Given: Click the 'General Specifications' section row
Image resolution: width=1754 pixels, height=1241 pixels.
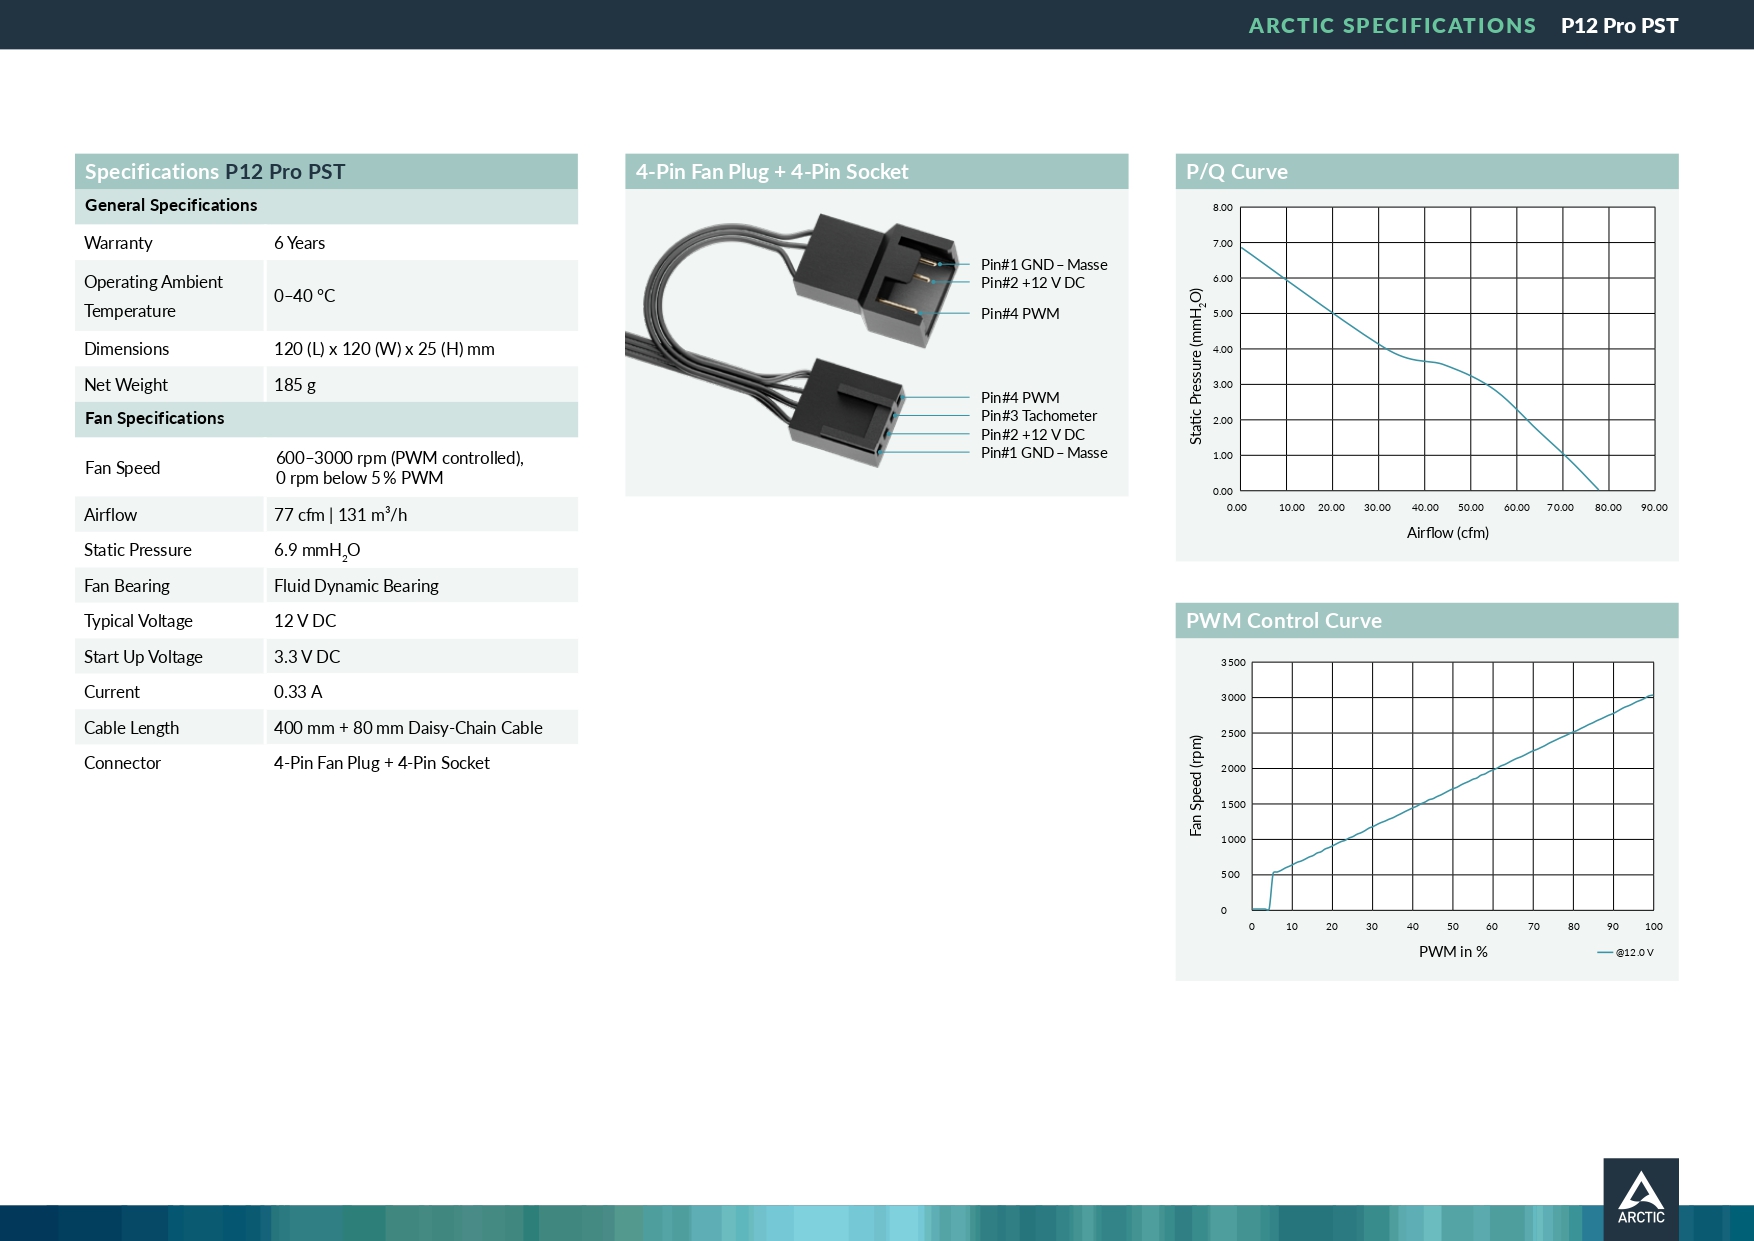Looking at the screenshot, I should pos(326,206).
